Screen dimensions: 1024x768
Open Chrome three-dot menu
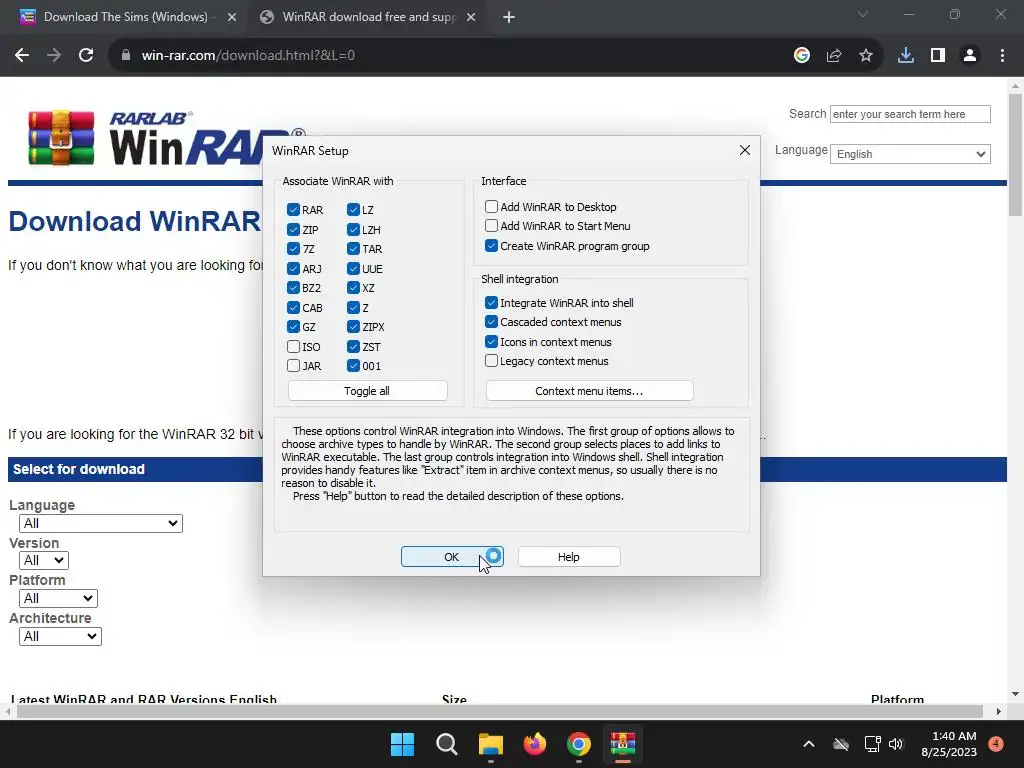(x=1002, y=56)
